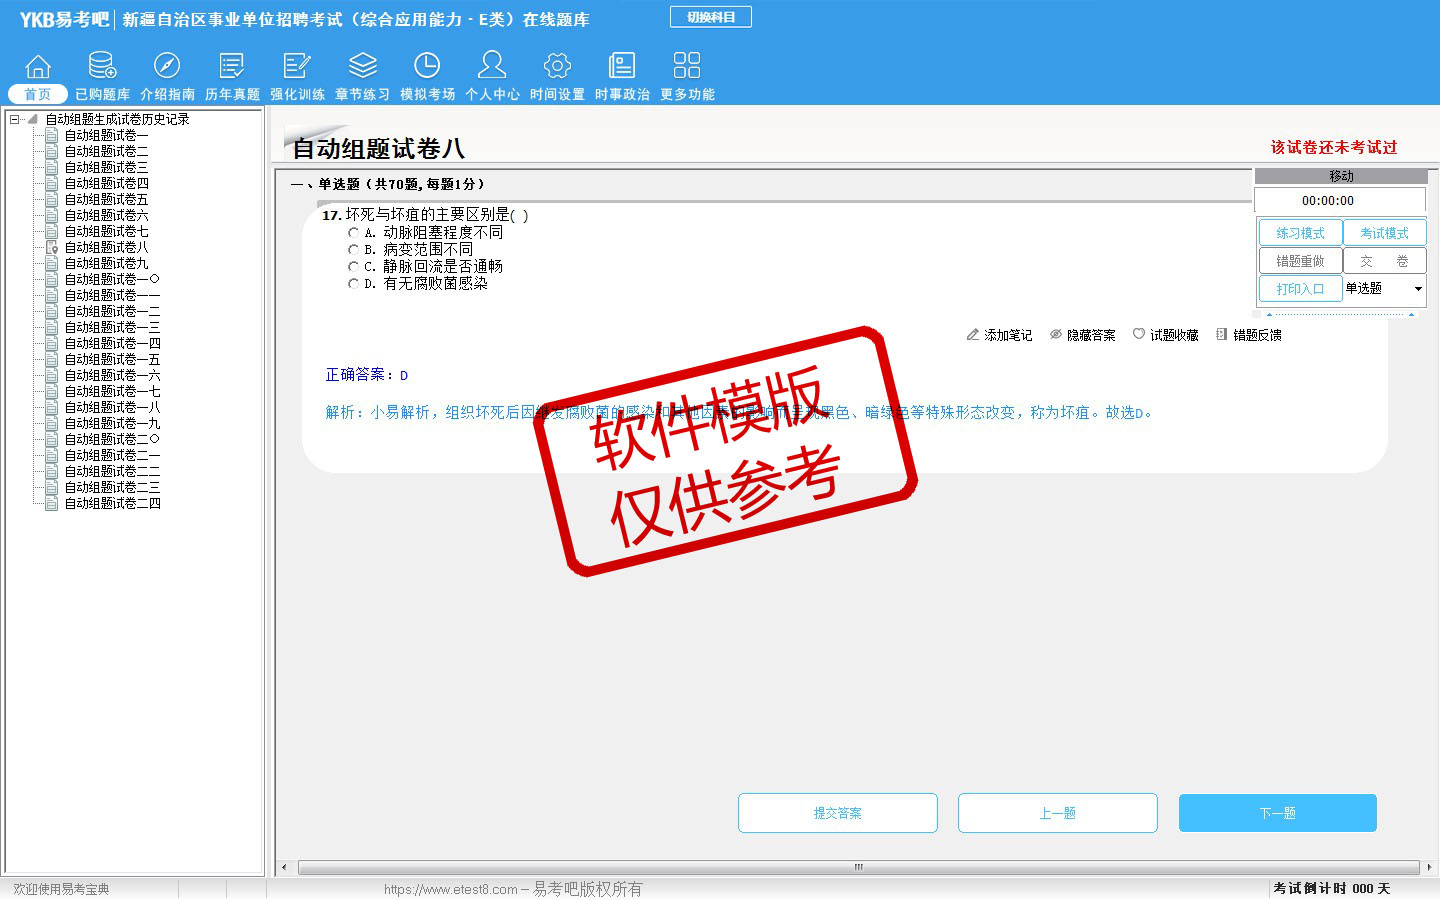Open the 模拟考场 clock icon
This screenshot has height=900, width=1440.
[427, 67]
